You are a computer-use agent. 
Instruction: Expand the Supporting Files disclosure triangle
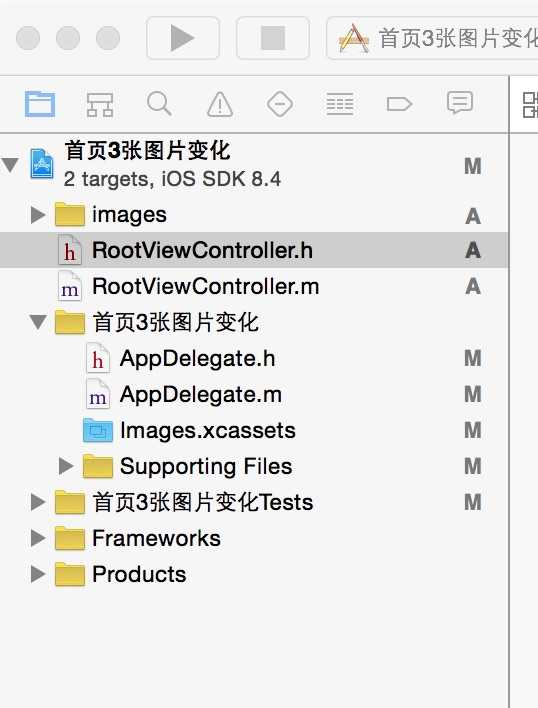(66, 466)
